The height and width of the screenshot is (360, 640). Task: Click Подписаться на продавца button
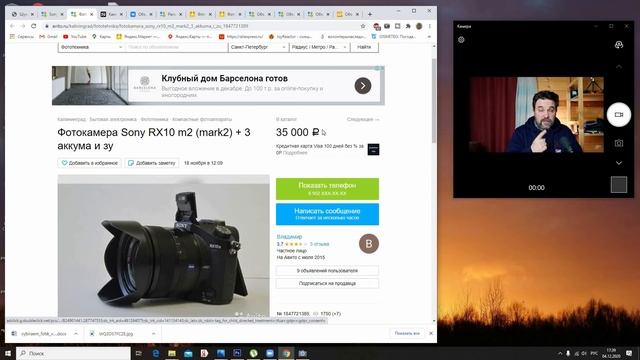[x=327, y=283]
